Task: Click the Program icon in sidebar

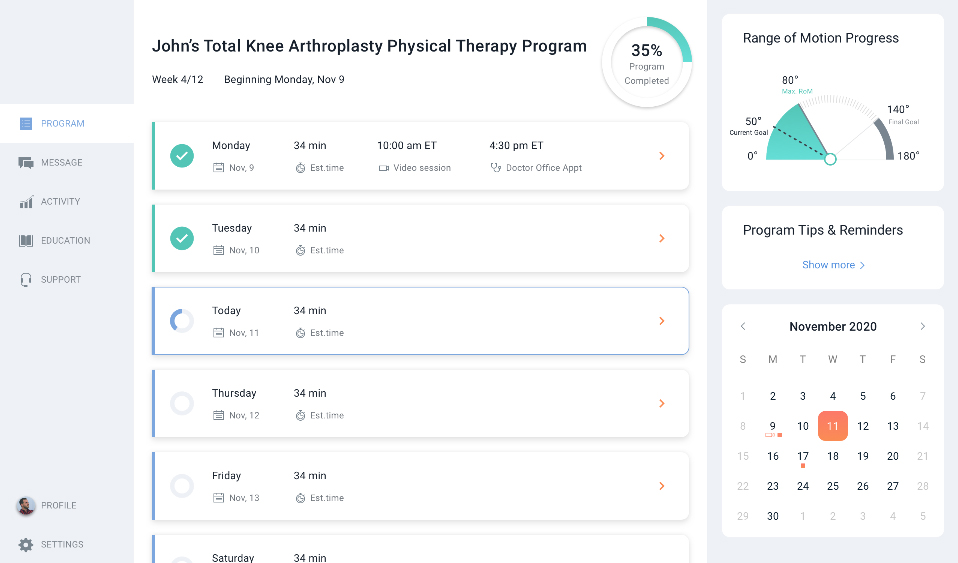Action: (26, 124)
